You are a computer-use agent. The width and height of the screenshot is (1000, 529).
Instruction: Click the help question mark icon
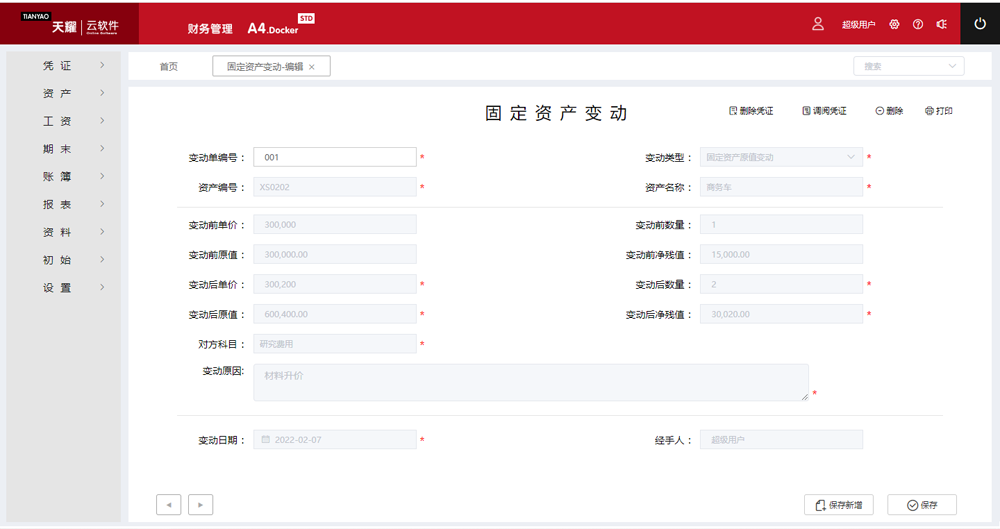(918, 24)
